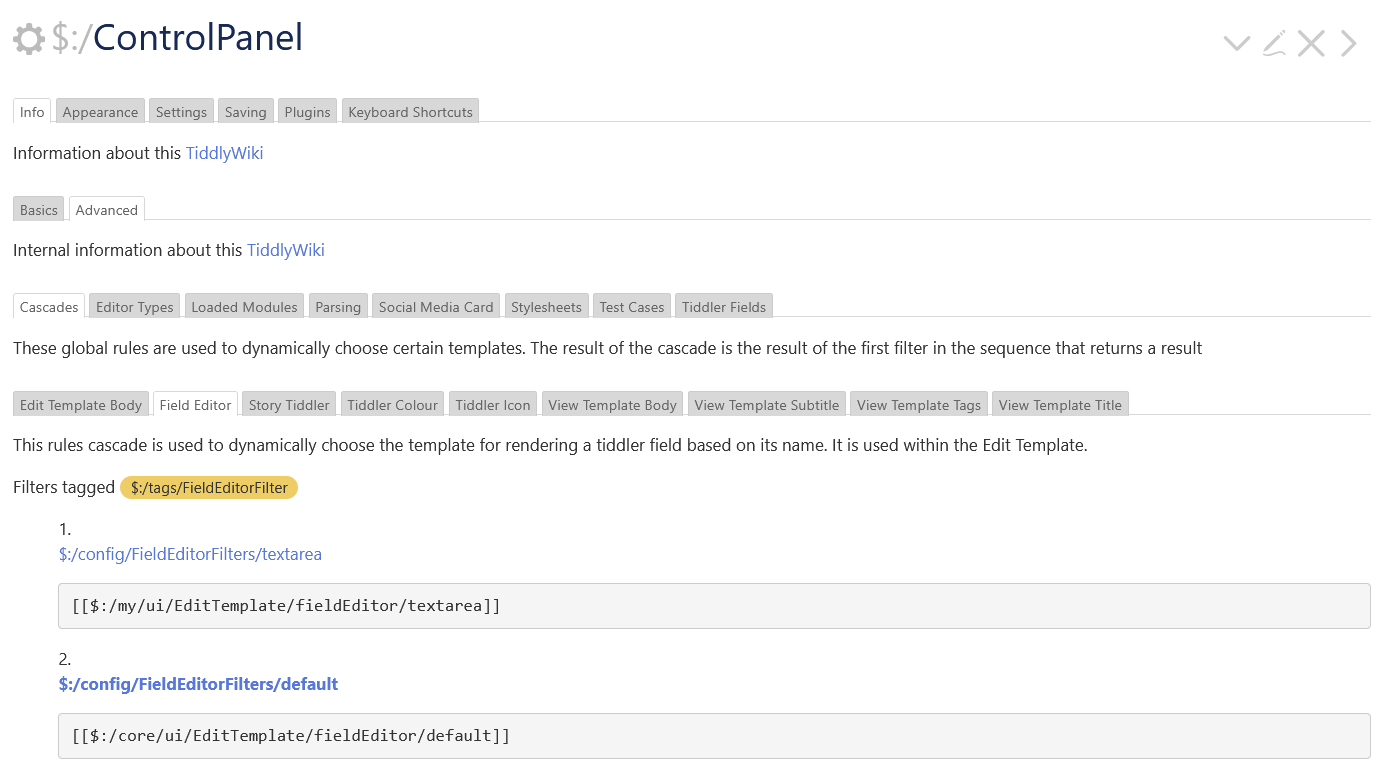Image resolution: width=1382 pixels, height=771 pixels.
Task: Switch to the Tiddler Colour cascade tab
Action: (393, 404)
